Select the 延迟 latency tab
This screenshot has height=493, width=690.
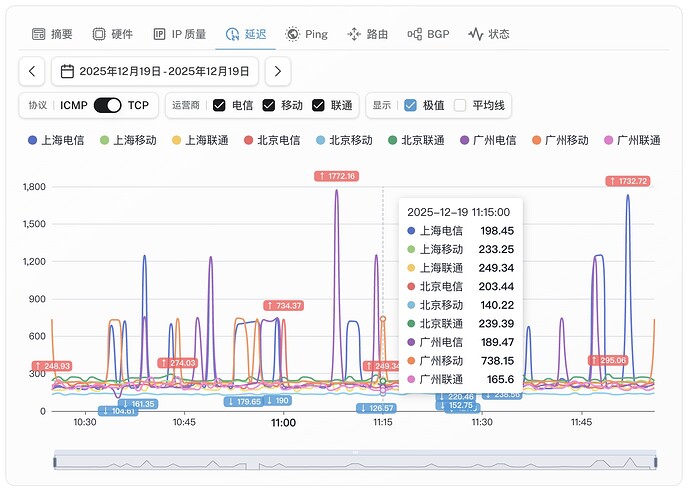coord(246,34)
